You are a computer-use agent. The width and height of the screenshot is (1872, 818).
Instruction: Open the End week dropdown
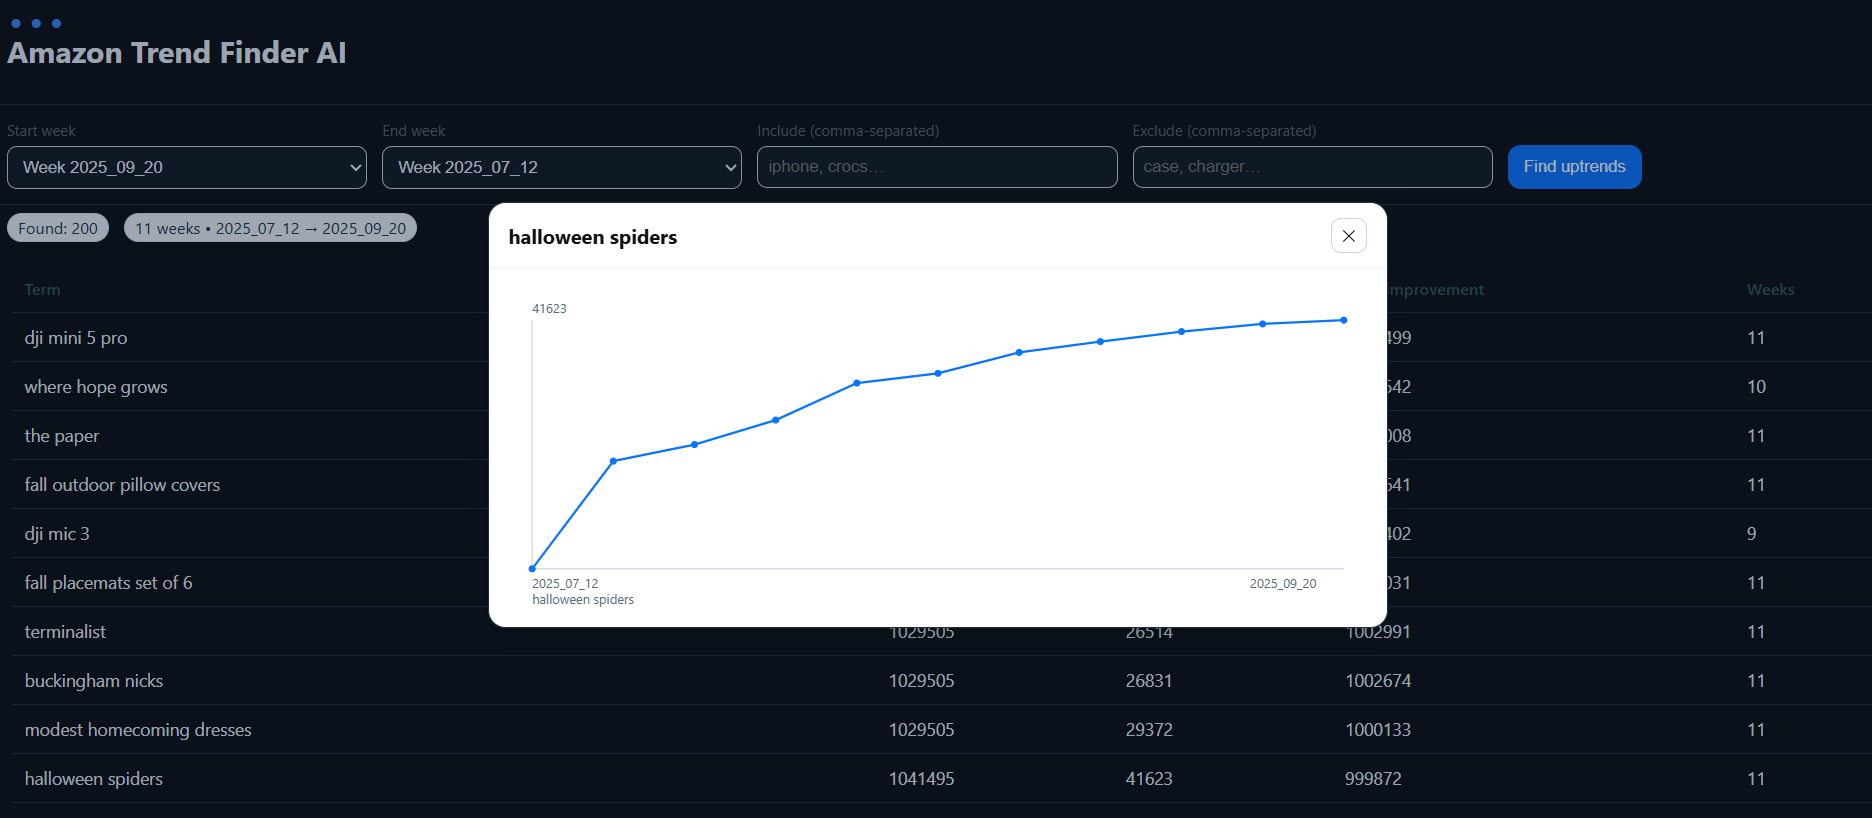point(561,167)
